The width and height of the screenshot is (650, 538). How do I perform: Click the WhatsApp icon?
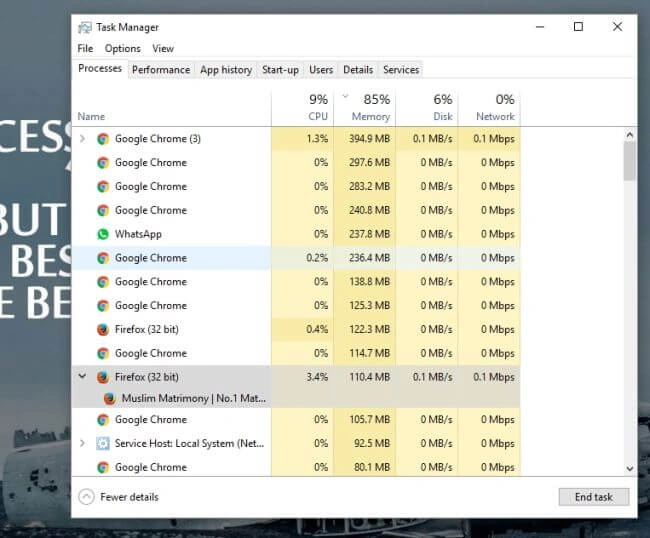pos(103,234)
